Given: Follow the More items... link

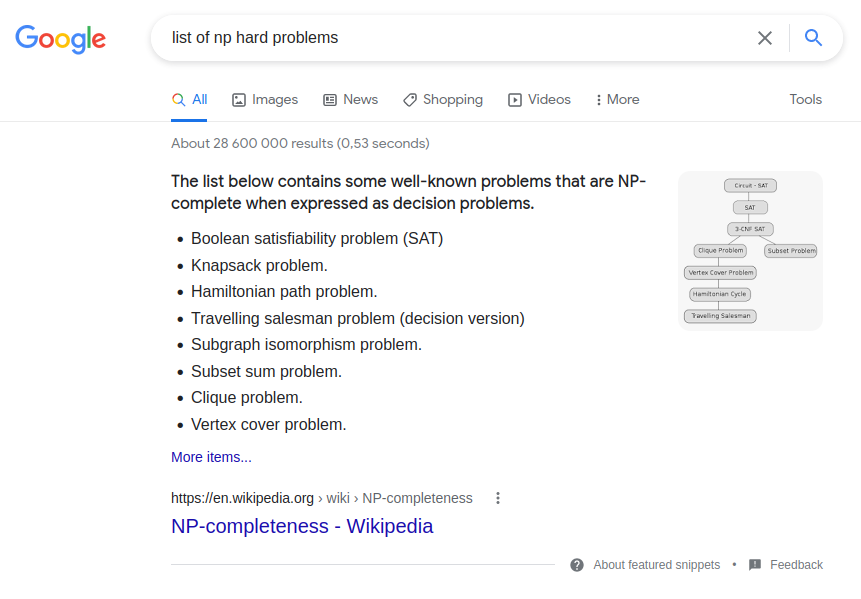Looking at the screenshot, I should click(x=211, y=457).
